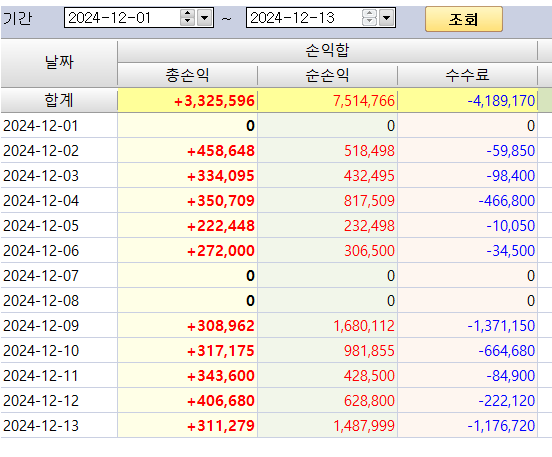Image resolution: width=552 pixels, height=457 pixels.
Task: Click the 총손익 column header
Action: (187, 75)
